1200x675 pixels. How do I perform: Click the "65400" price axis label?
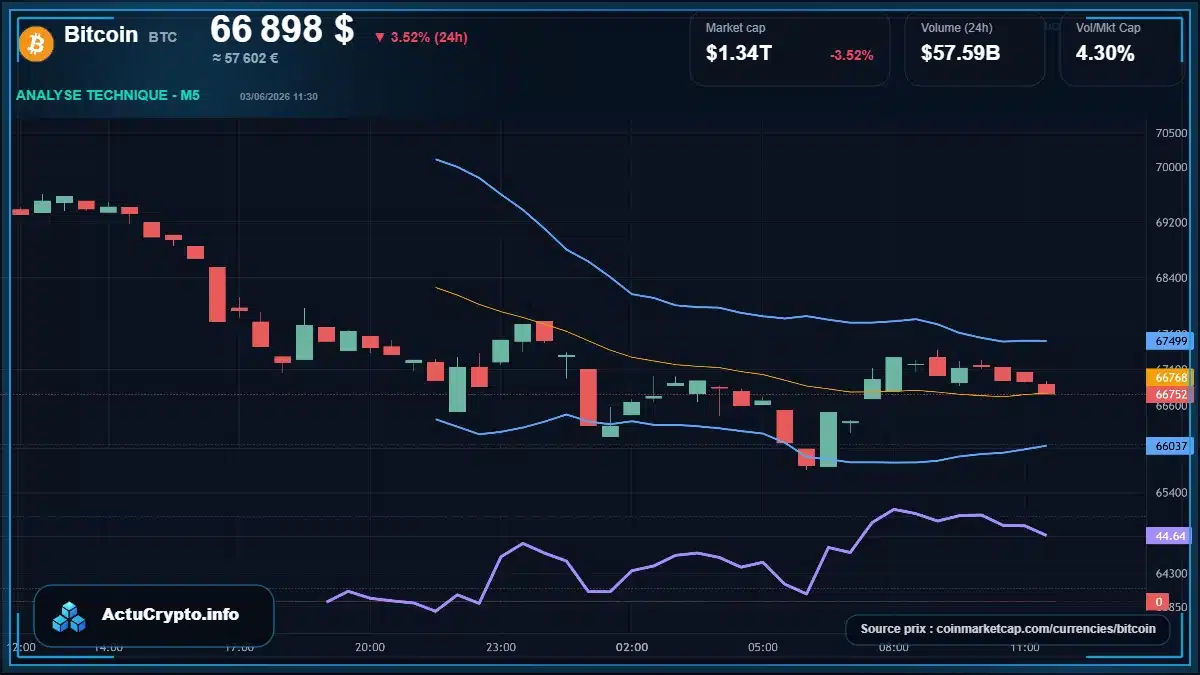click(1171, 494)
